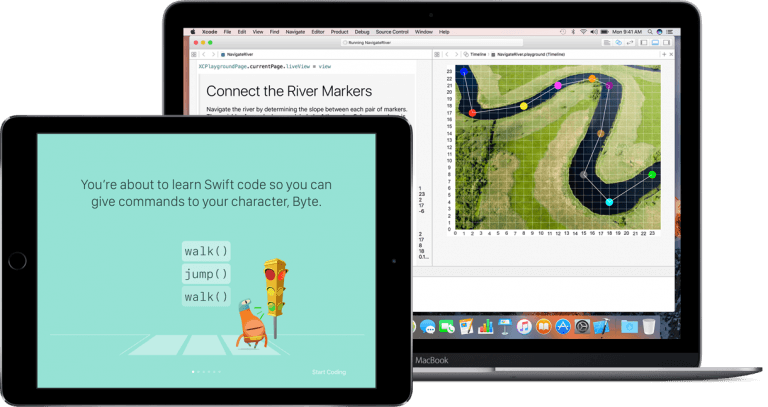Click the Product menu
Viewport: 768px width, 407px height.
339,32
